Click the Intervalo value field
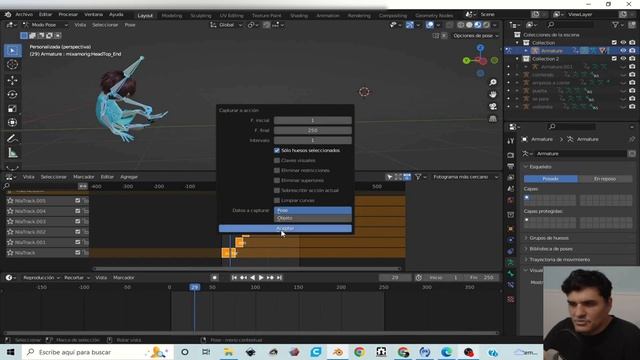This screenshot has width=640, height=360. click(313, 140)
